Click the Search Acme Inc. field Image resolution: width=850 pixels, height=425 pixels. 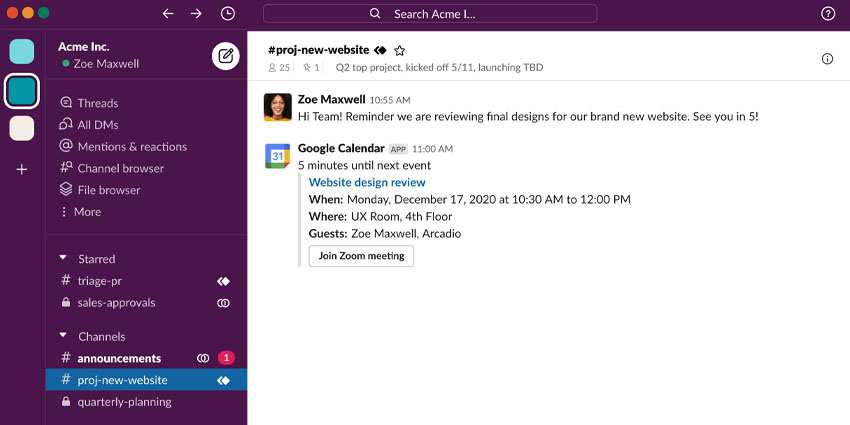coord(430,14)
